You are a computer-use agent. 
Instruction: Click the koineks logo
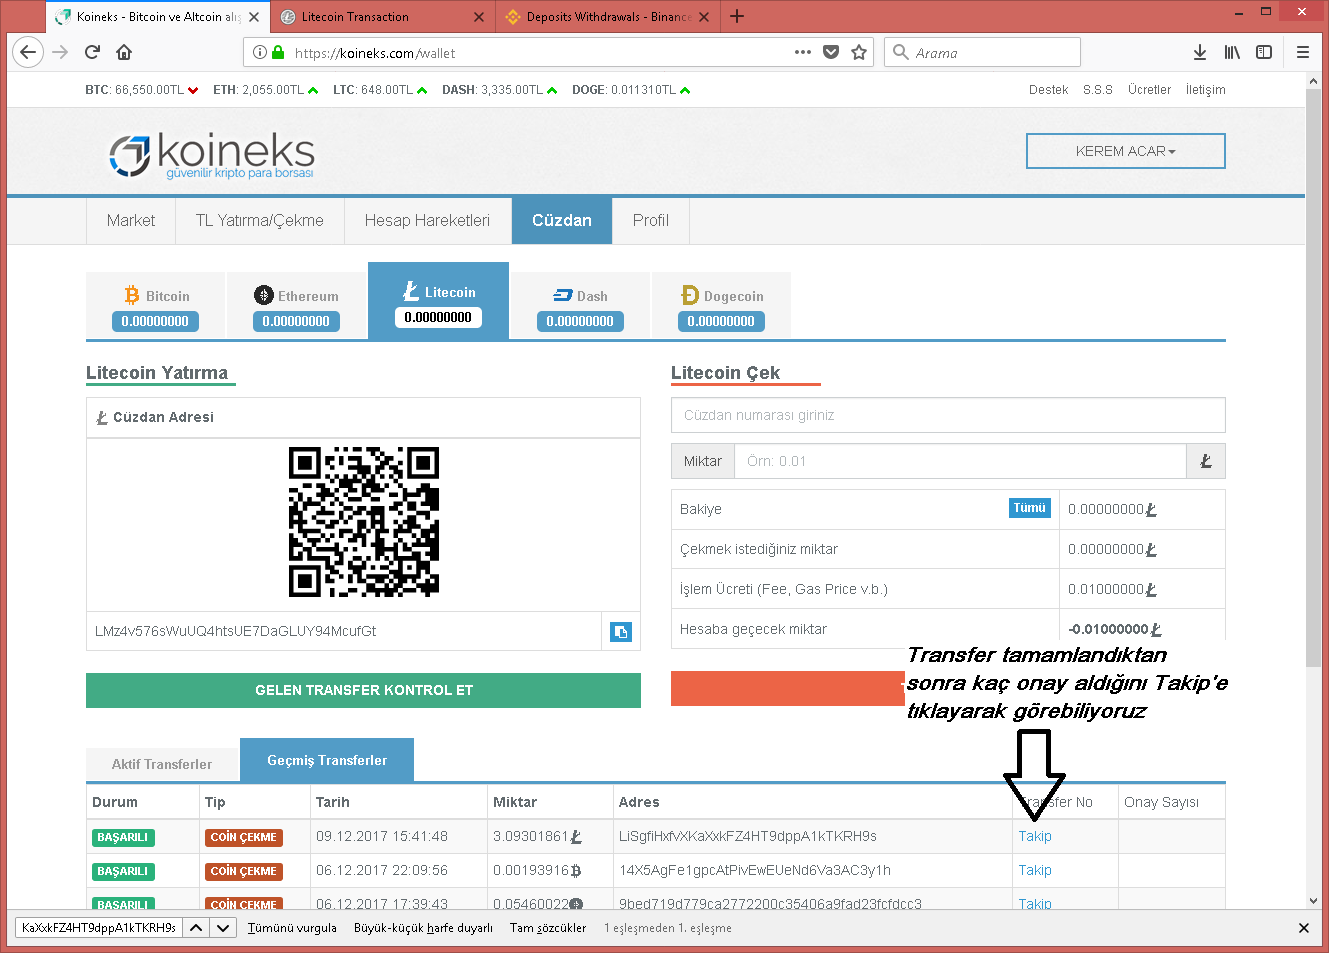212,155
